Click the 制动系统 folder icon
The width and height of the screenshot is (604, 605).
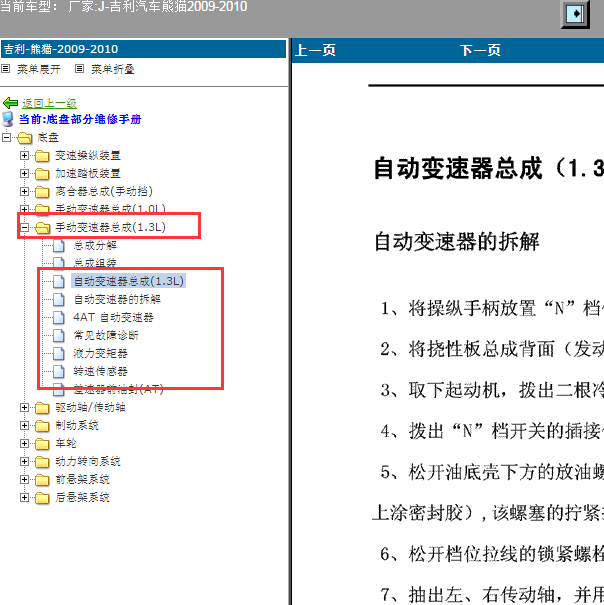pyautogui.click(x=42, y=426)
